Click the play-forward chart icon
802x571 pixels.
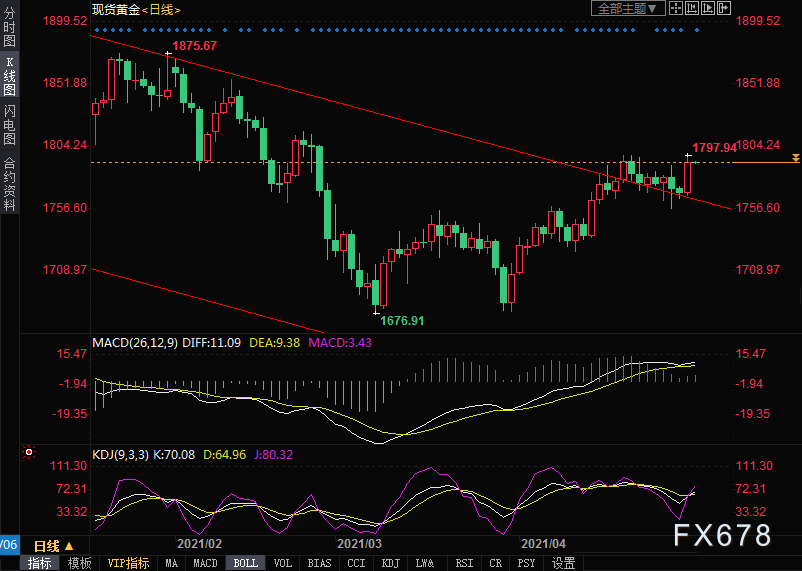pyautogui.click(x=708, y=8)
